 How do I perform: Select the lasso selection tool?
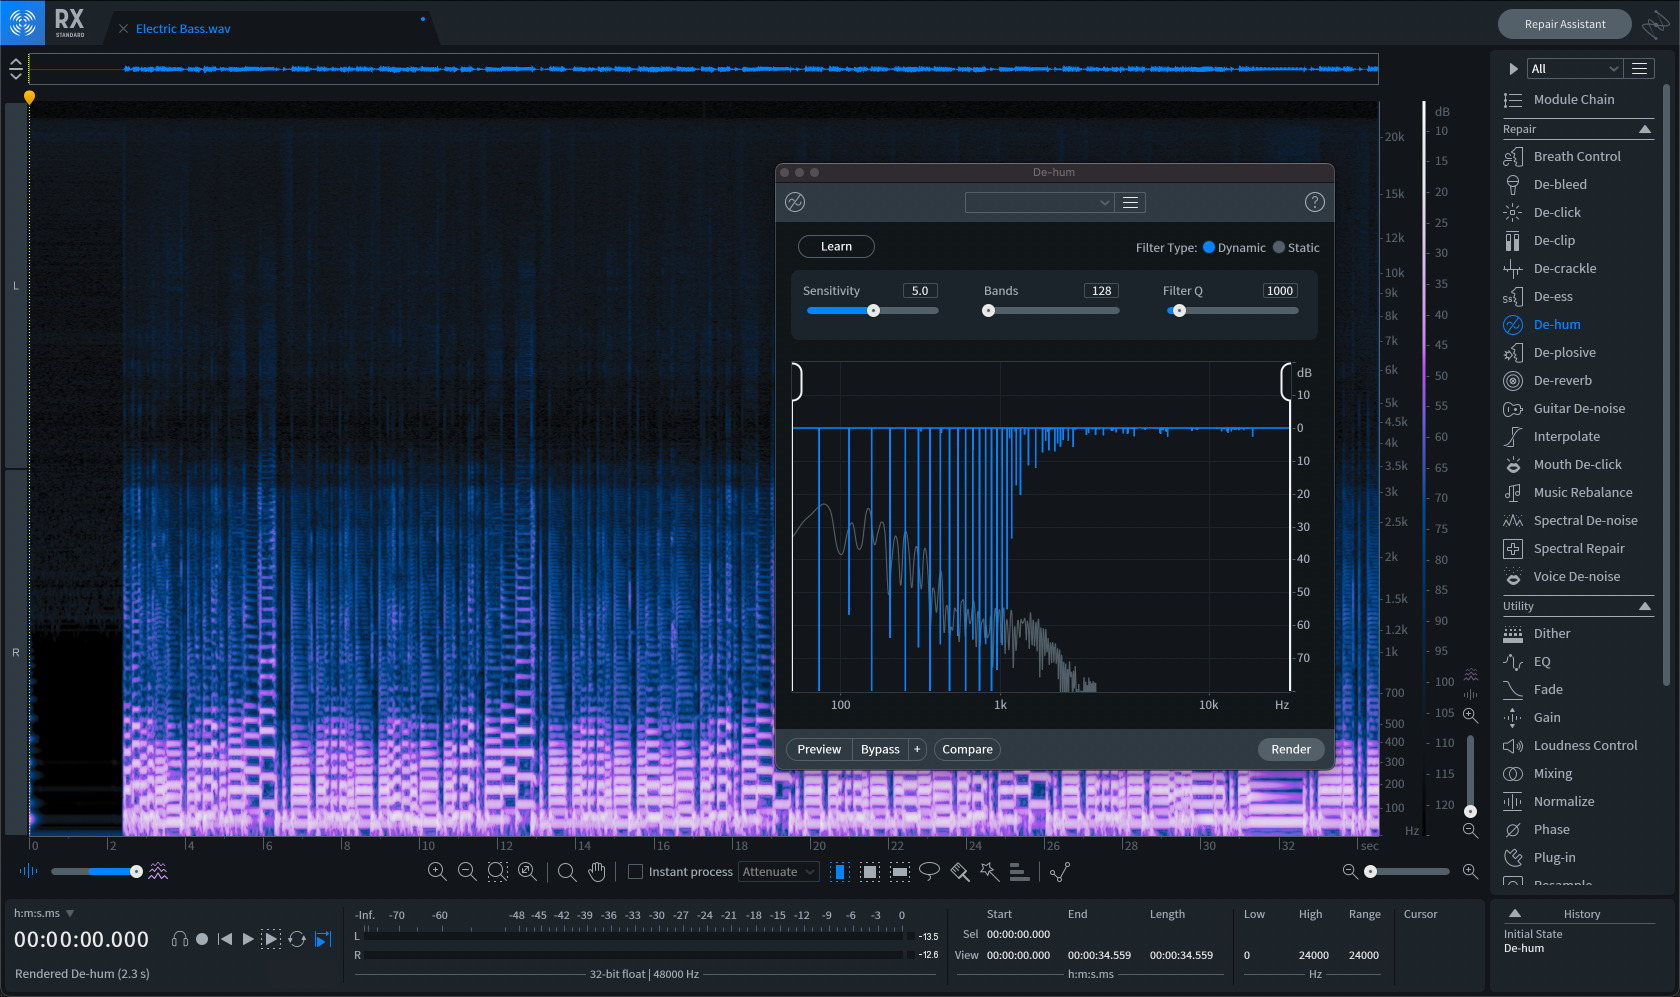929,871
